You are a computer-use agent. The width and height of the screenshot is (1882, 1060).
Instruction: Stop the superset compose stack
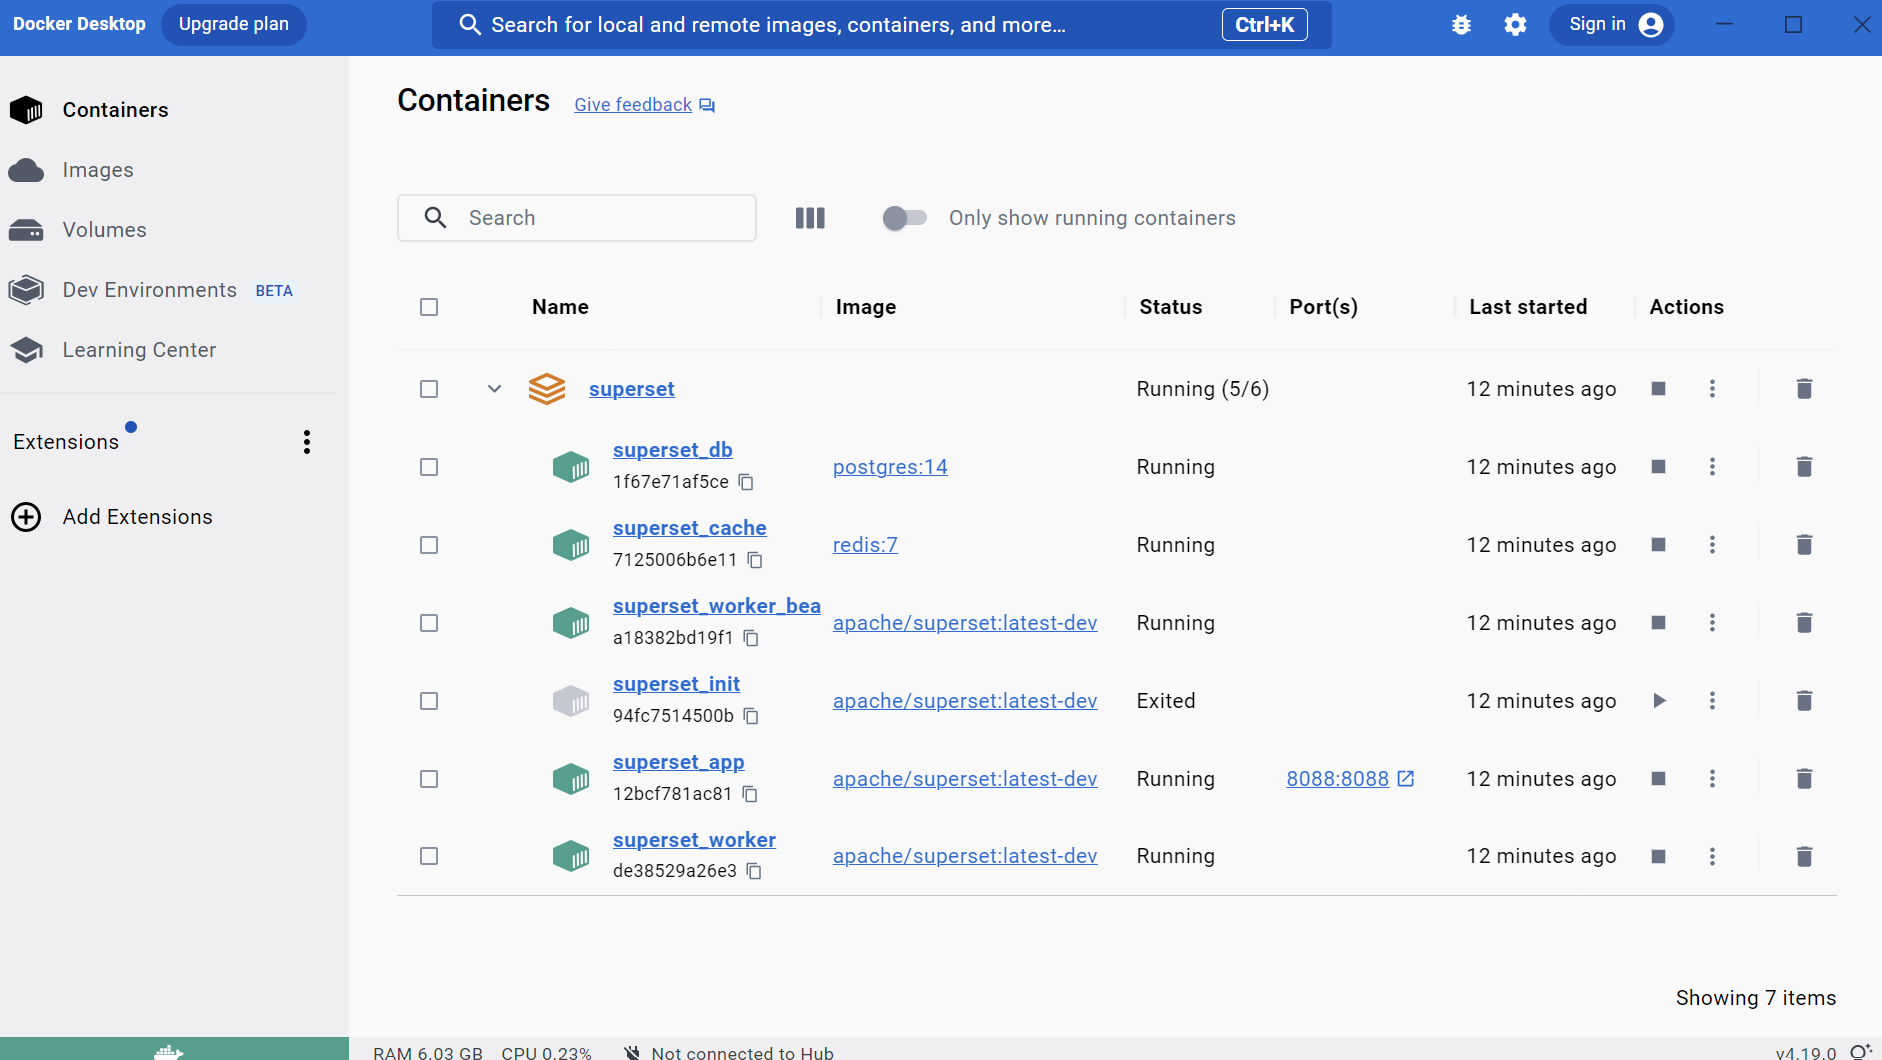pyautogui.click(x=1658, y=389)
